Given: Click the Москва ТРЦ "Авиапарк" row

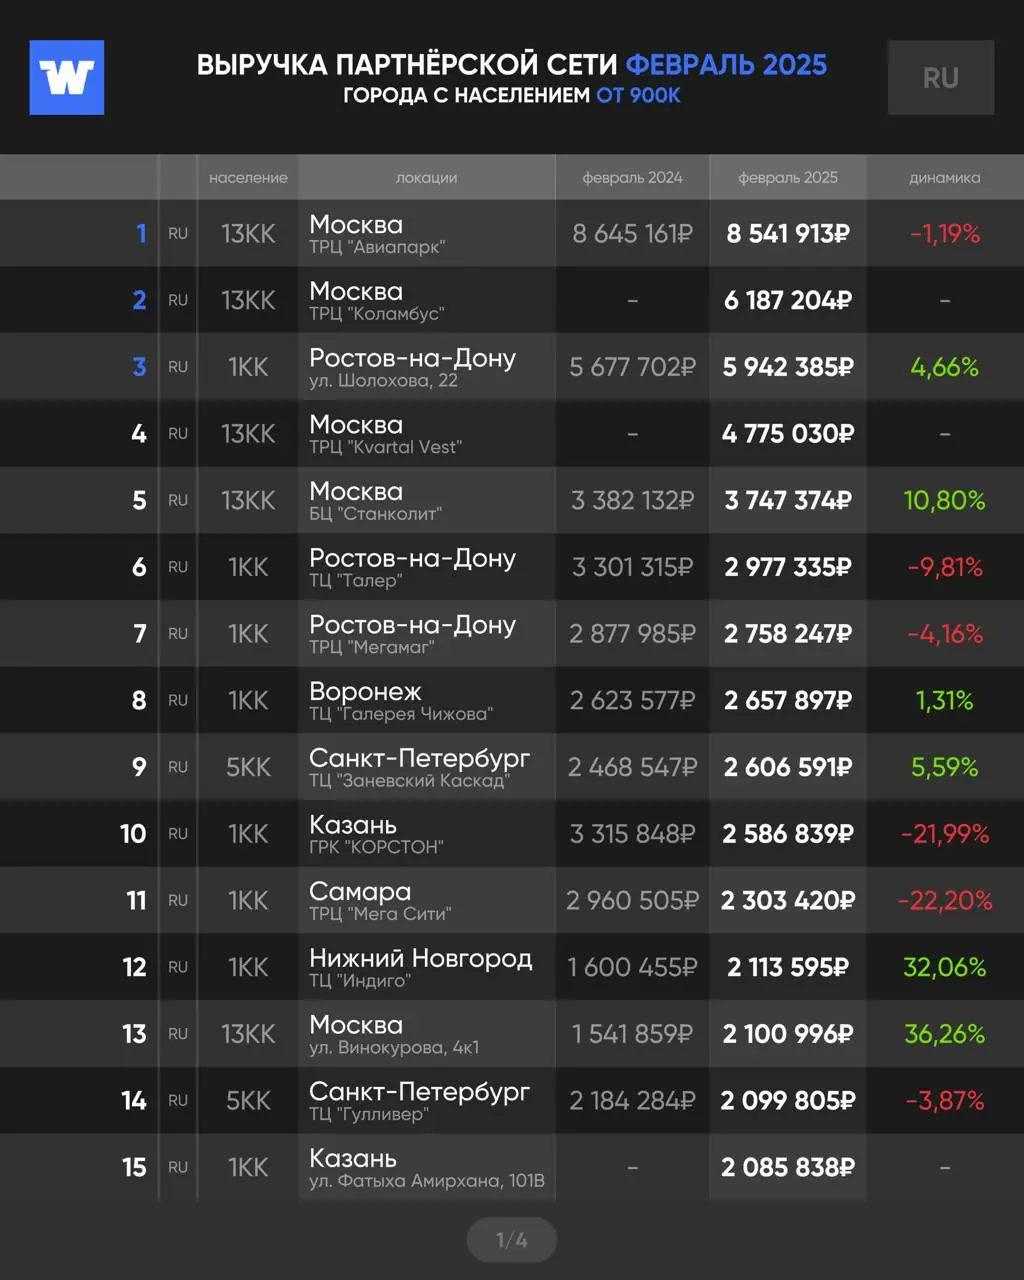Looking at the screenshot, I should point(512,233).
